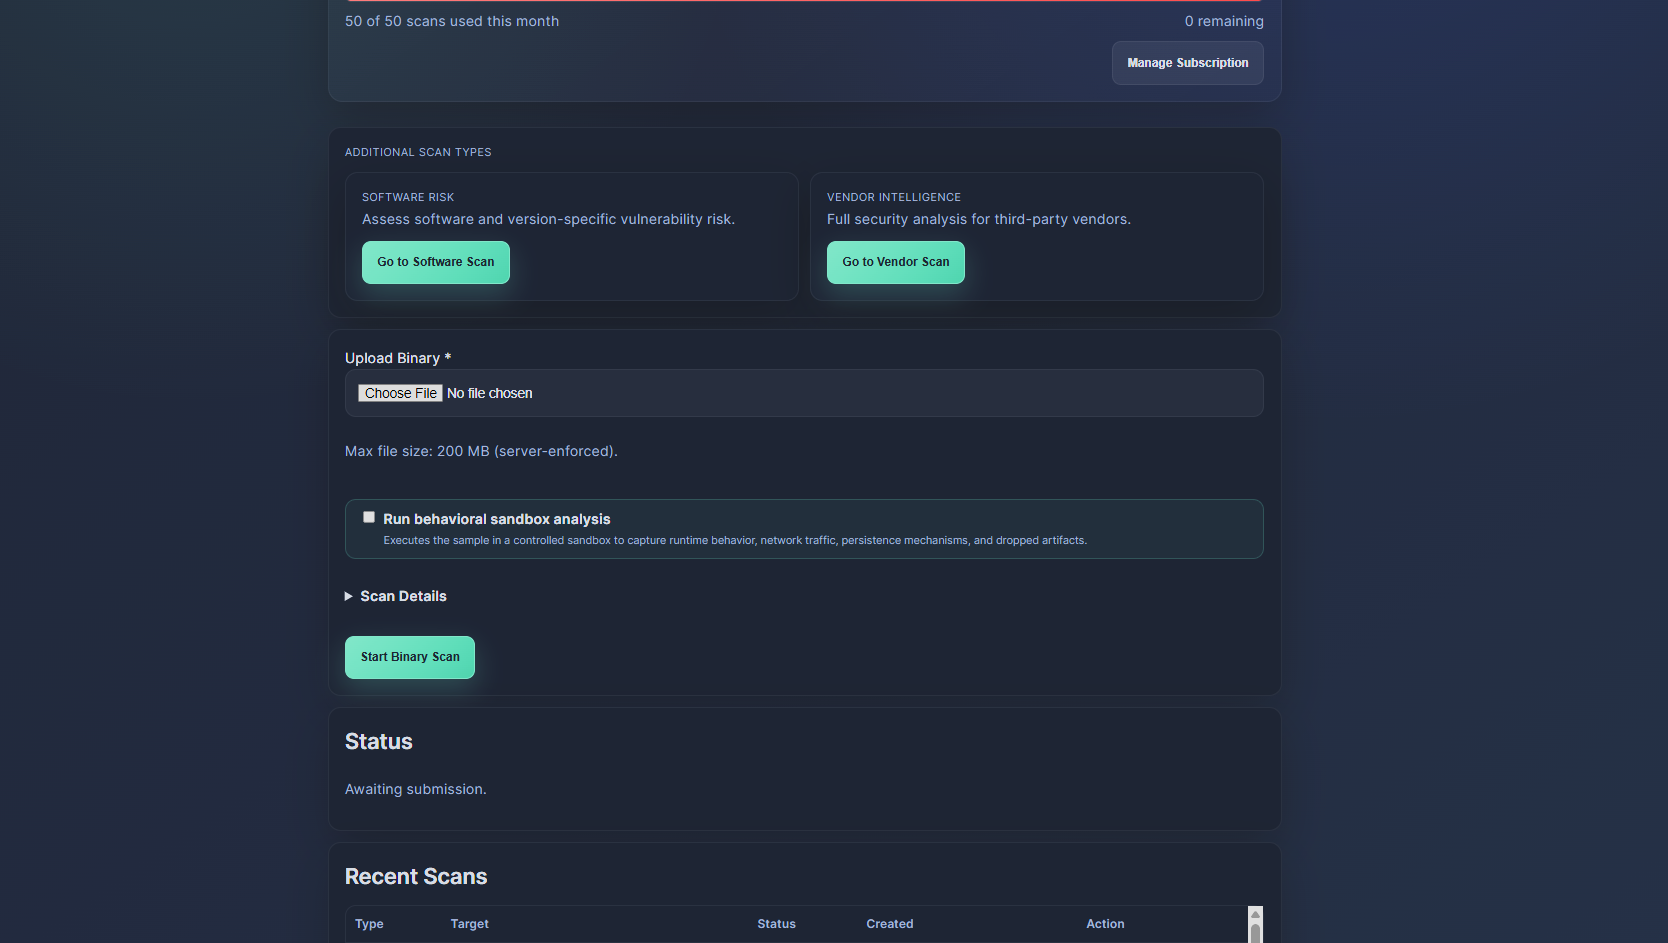Select the Status column header in Recent Scans
Viewport: 1668px width, 943px height.
(776, 924)
